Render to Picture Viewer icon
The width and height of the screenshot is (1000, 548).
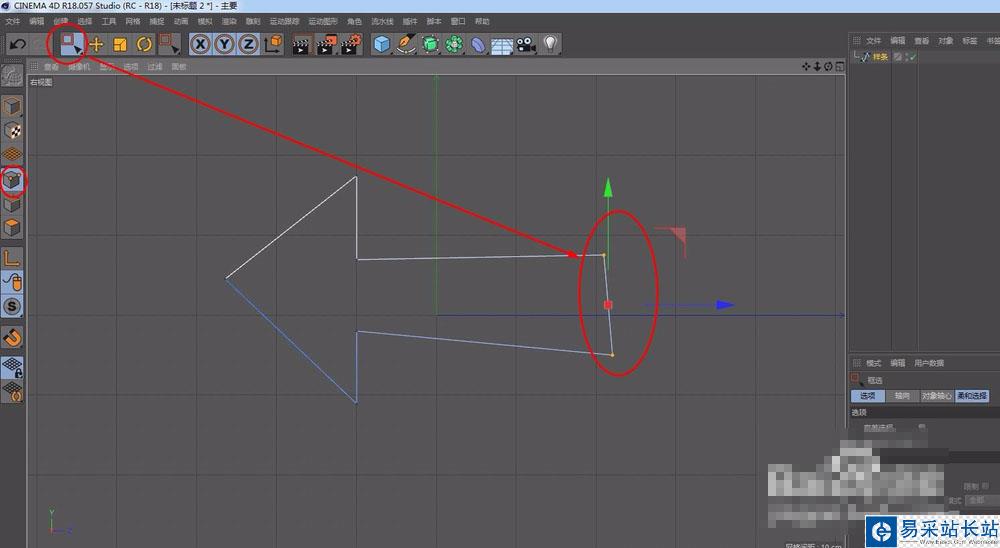325,45
